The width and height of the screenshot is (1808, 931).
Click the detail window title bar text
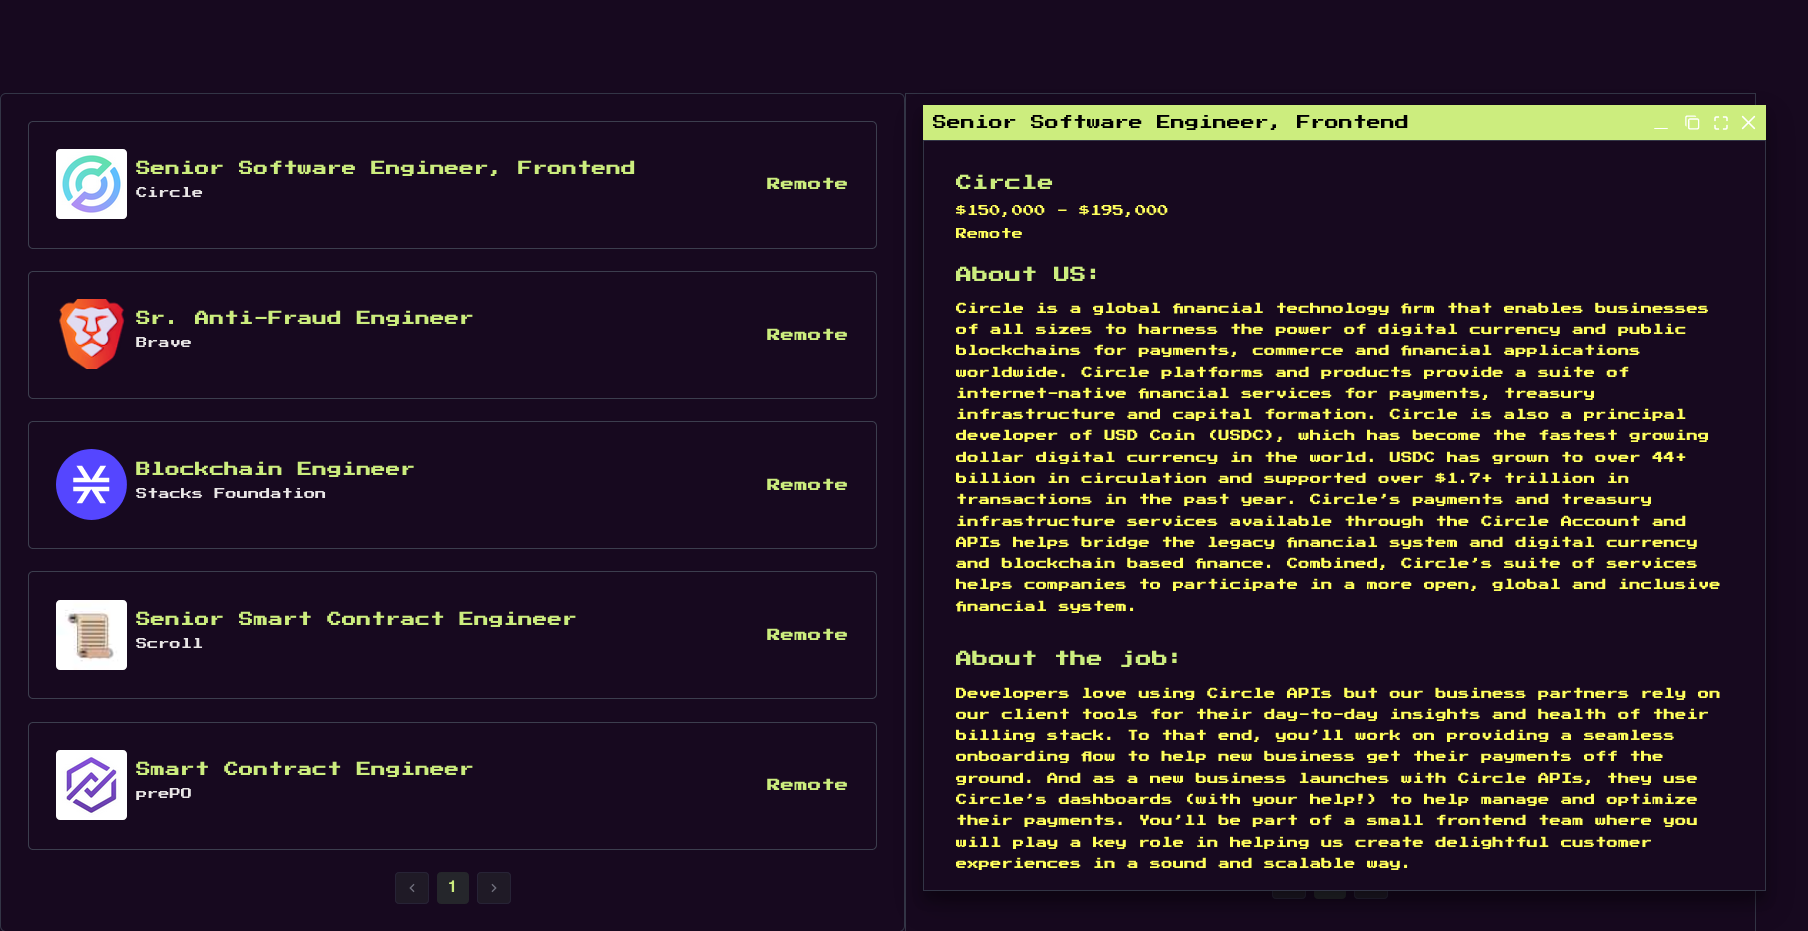1170,122
